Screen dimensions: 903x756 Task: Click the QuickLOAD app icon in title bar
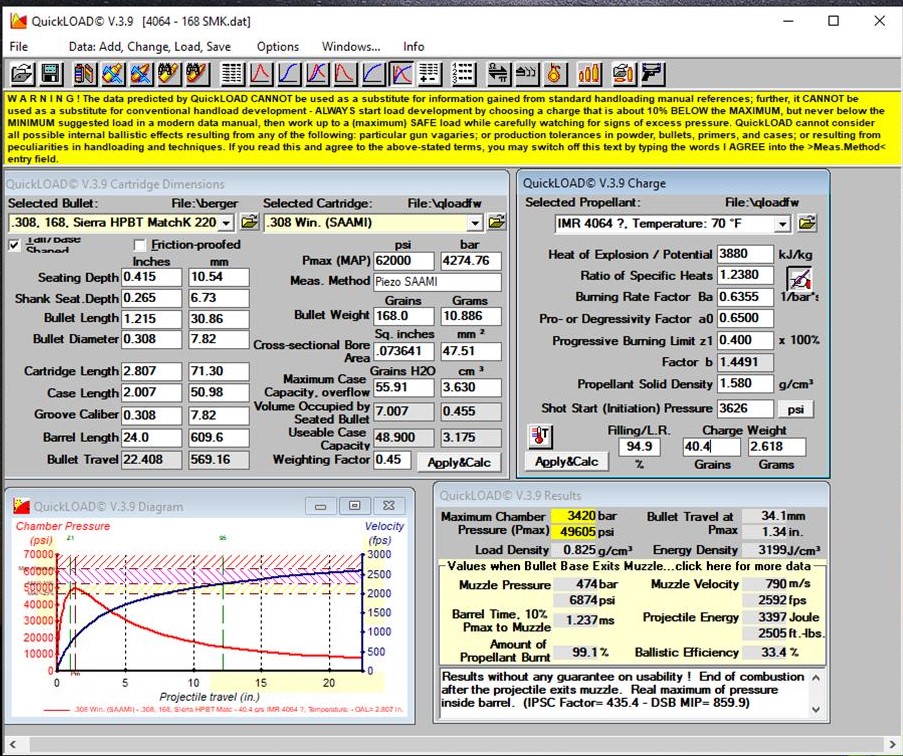[18, 21]
